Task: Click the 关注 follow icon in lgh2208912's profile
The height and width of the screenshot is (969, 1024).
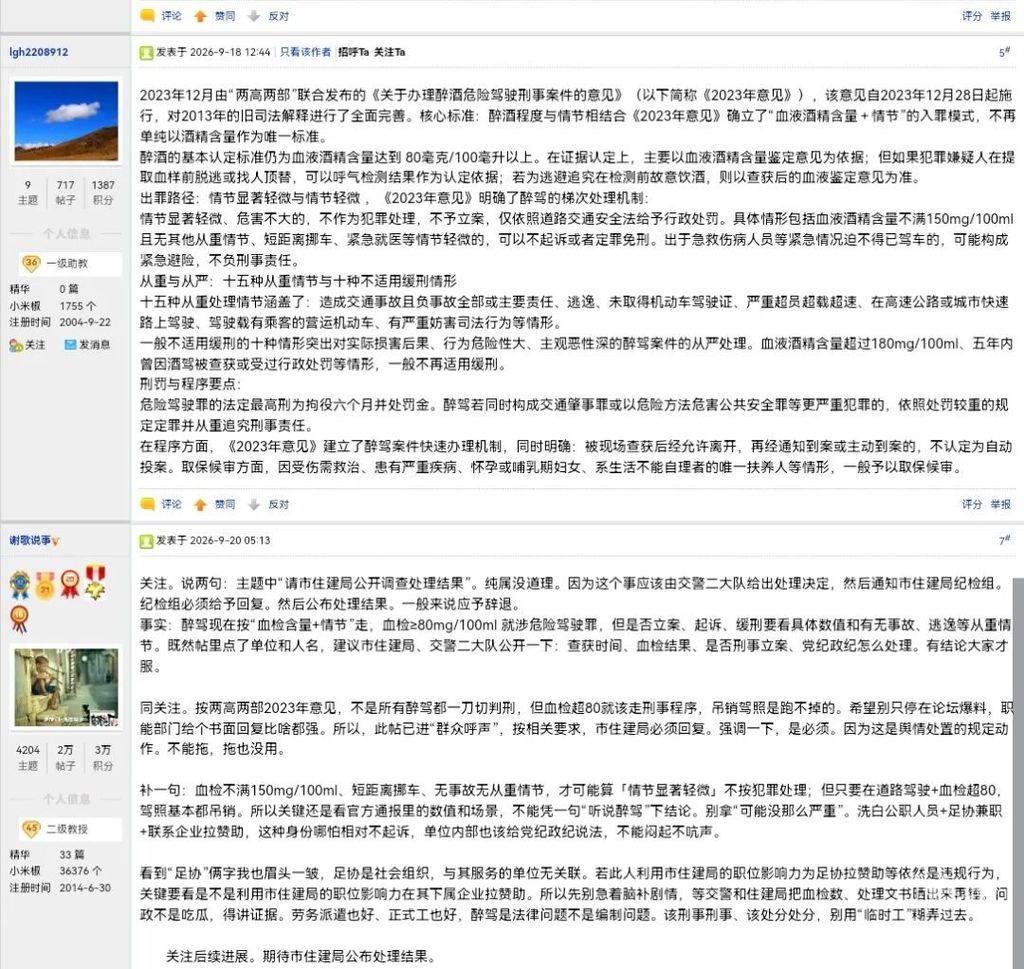Action: click(x=16, y=345)
